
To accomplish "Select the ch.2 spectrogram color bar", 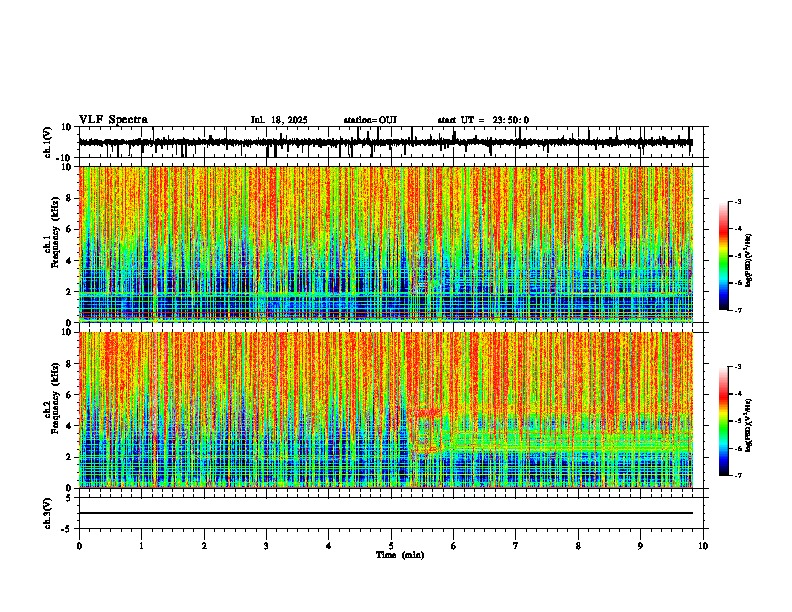I will 724,421.
